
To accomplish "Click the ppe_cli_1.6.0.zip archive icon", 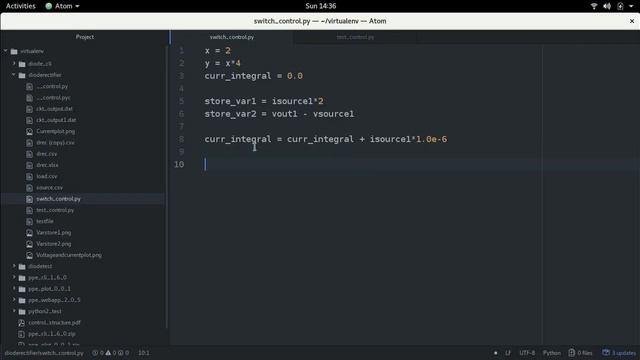I will (x=21, y=334).
